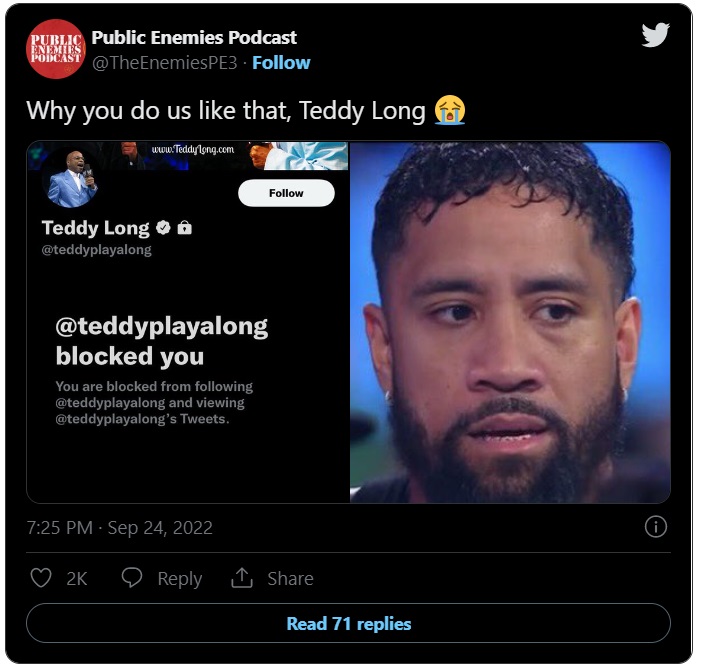
Task: Open the tweet info circle icon
Action: 655,527
